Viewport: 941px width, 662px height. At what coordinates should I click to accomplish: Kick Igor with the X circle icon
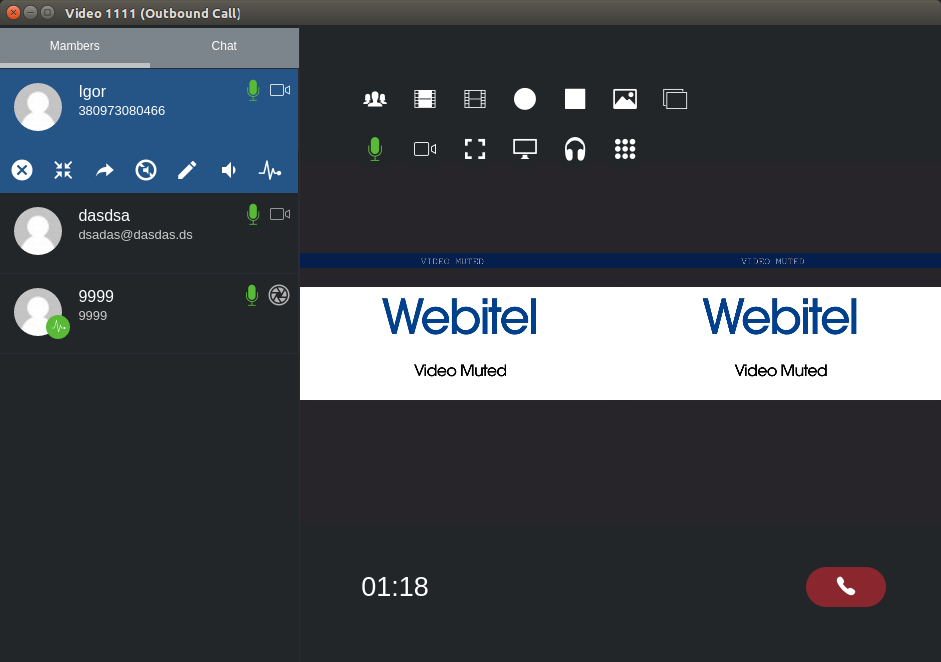point(22,170)
